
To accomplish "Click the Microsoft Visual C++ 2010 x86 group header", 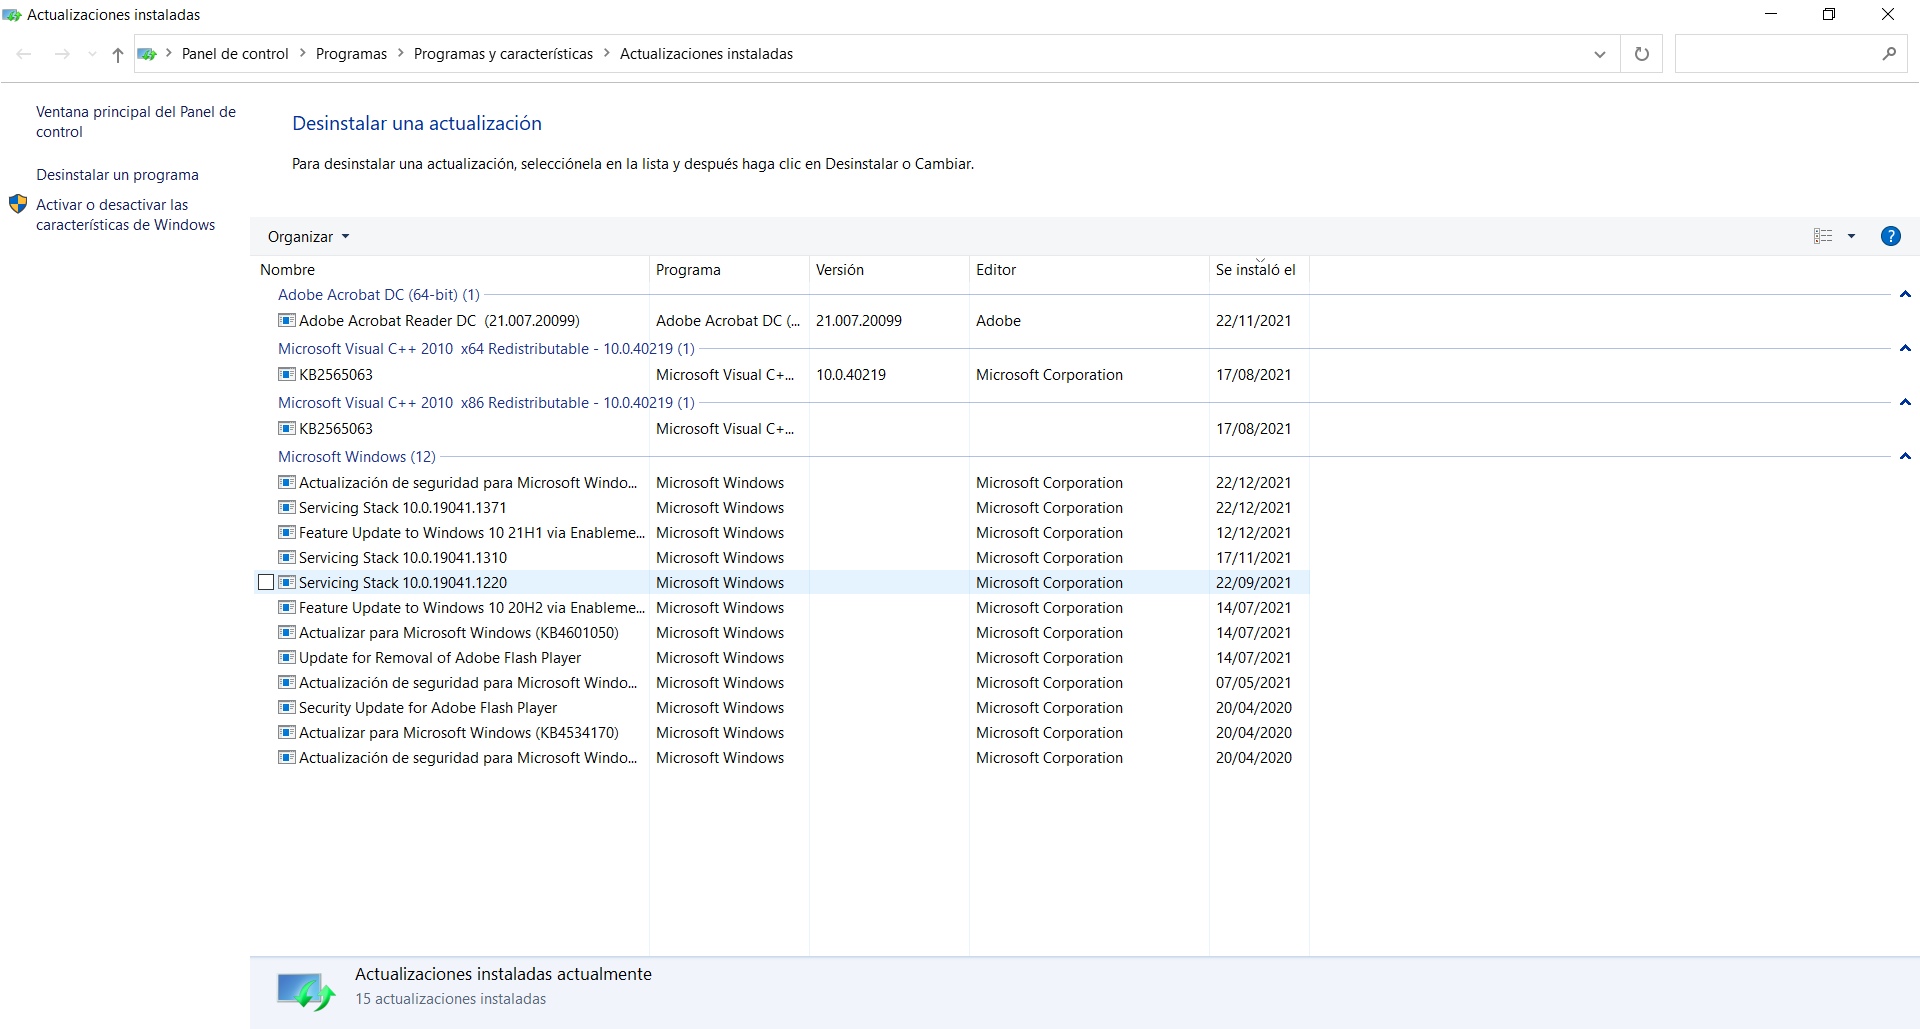I will point(486,403).
